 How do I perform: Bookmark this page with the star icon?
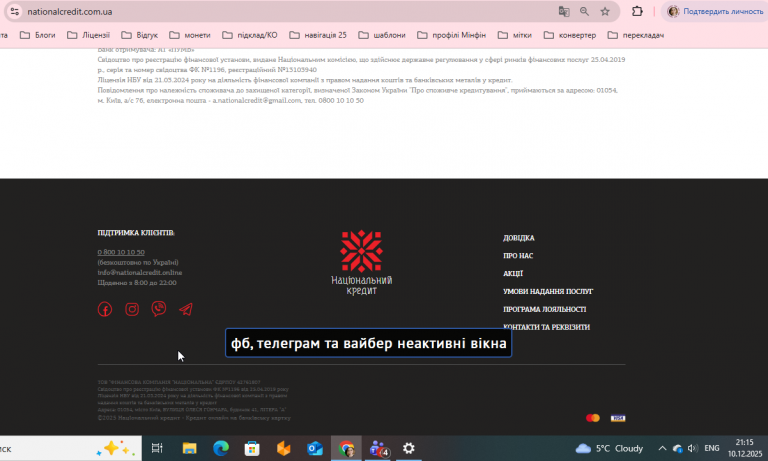click(605, 11)
